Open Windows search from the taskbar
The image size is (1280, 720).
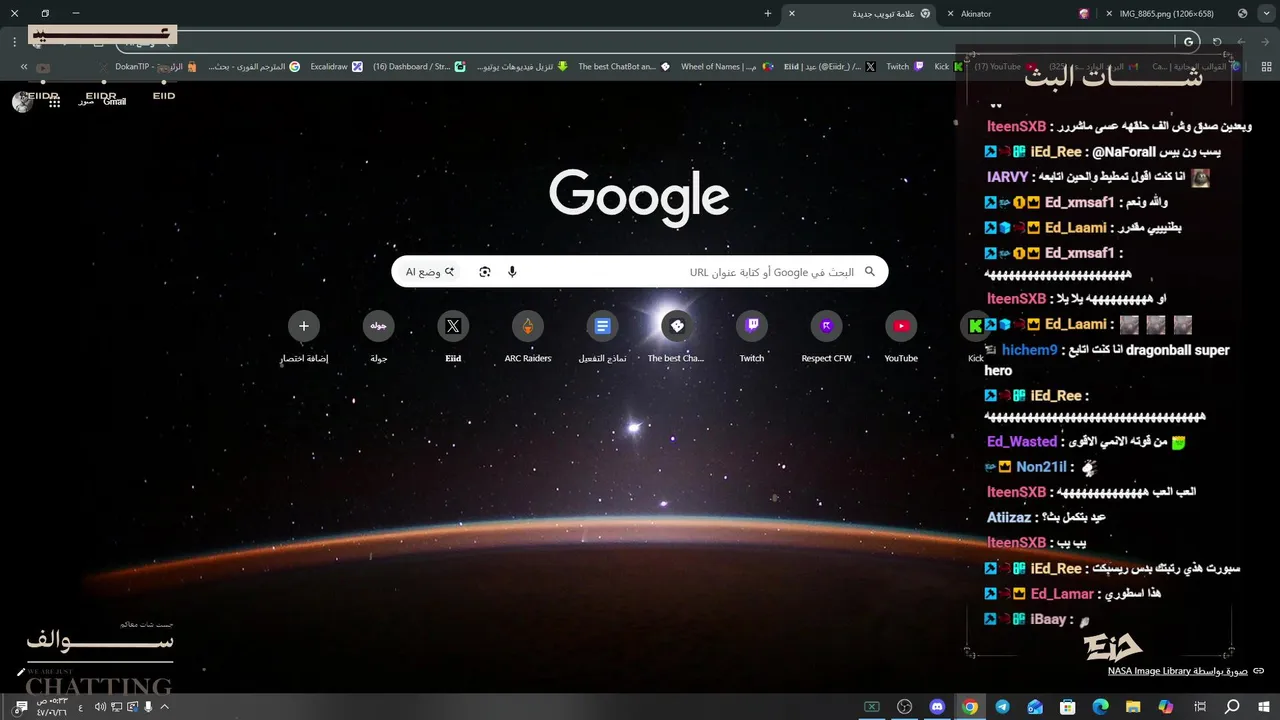pos(1232,706)
